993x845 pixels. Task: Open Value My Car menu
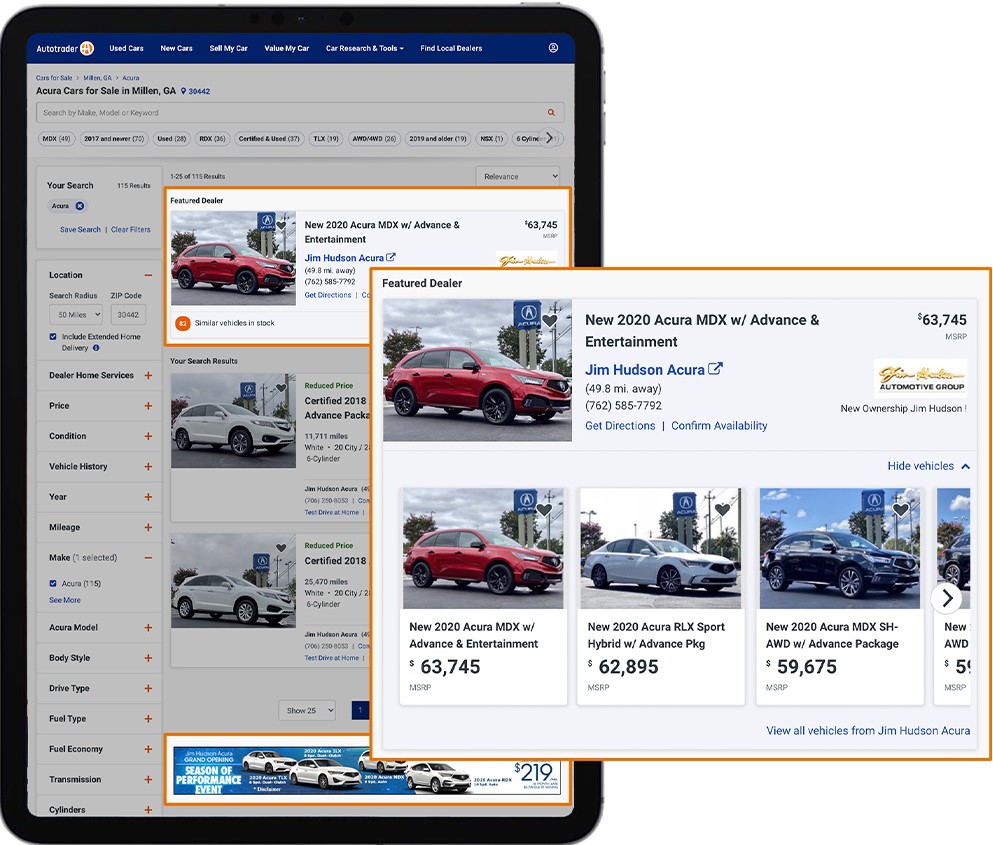[x=286, y=48]
